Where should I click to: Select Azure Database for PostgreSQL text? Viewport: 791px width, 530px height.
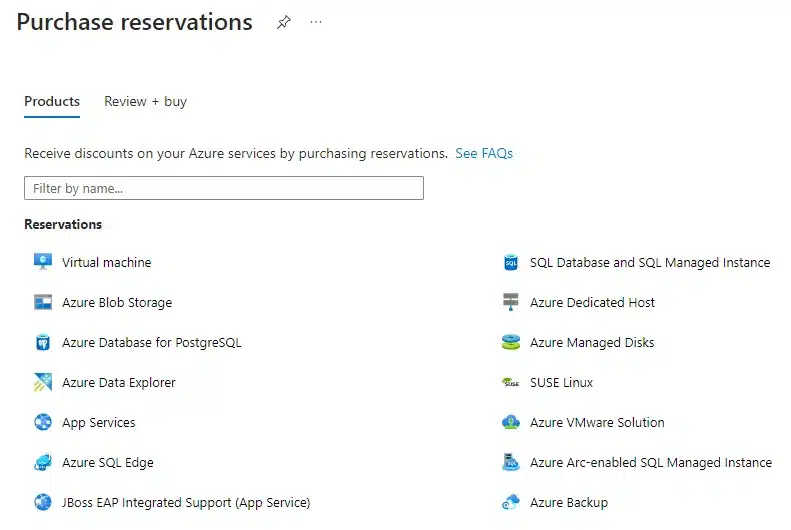pos(151,343)
